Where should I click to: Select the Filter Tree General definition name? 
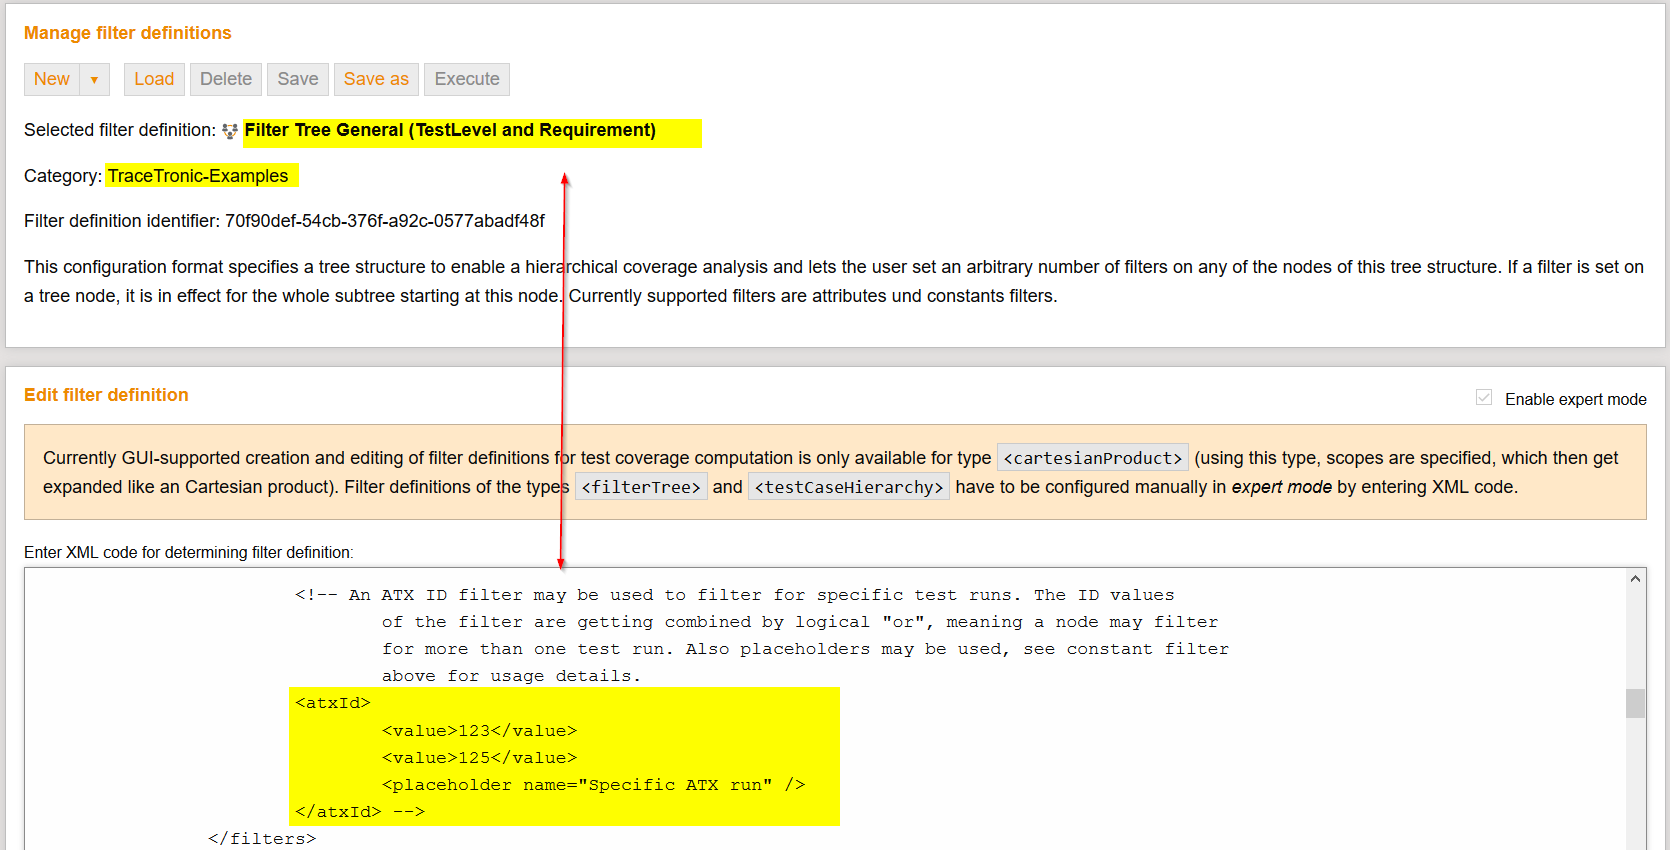(x=450, y=131)
